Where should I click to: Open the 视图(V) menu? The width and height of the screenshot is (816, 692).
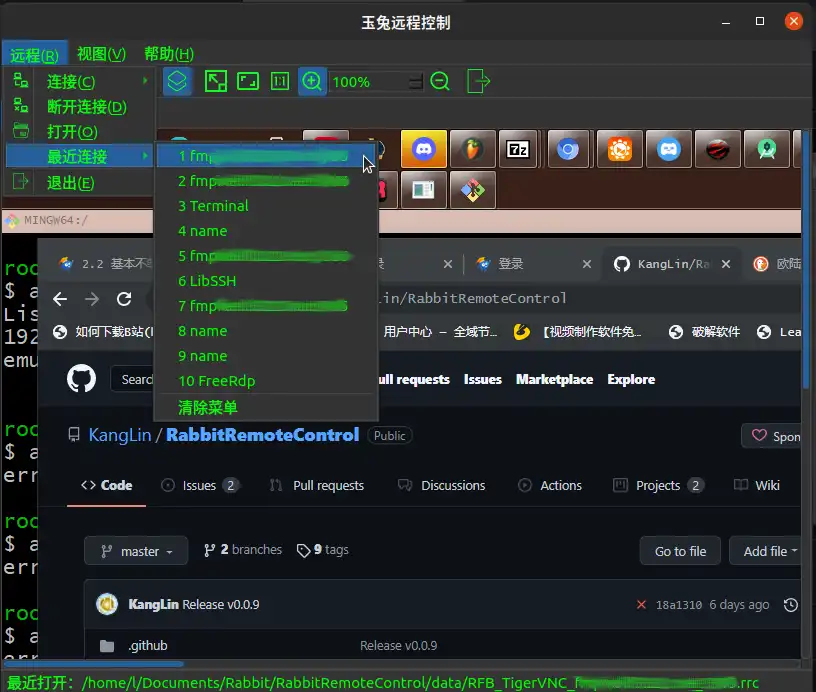(101, 54)
